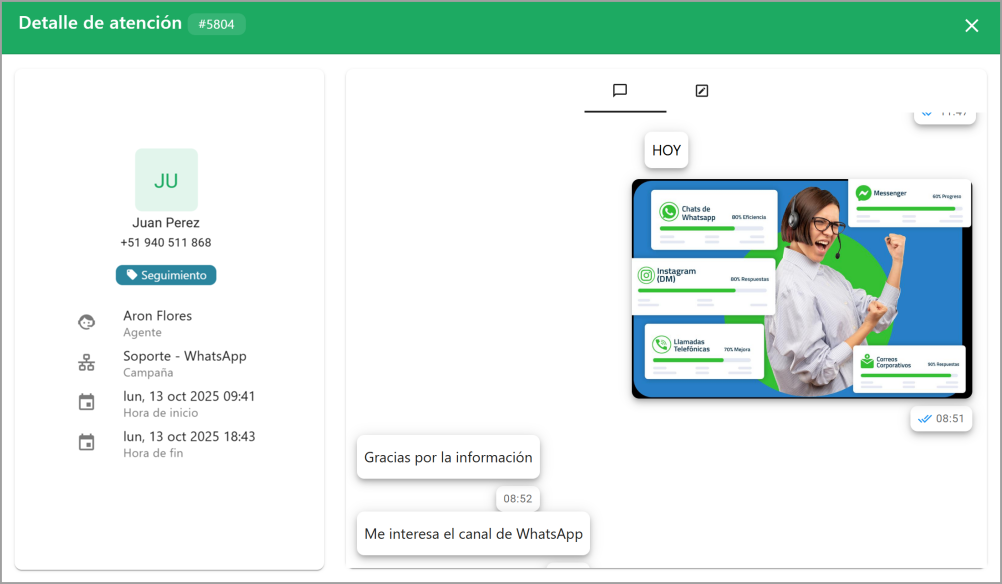This screenshot has width=1002, height=584.
Task: Click the agent face icon beside Aron Flores
Action: coord(87,323)
